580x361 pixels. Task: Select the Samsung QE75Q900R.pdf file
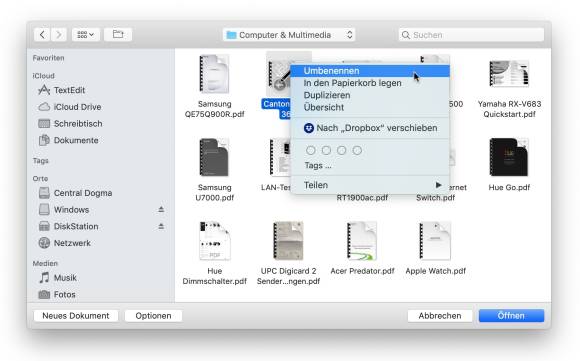(x=215, y=86)
